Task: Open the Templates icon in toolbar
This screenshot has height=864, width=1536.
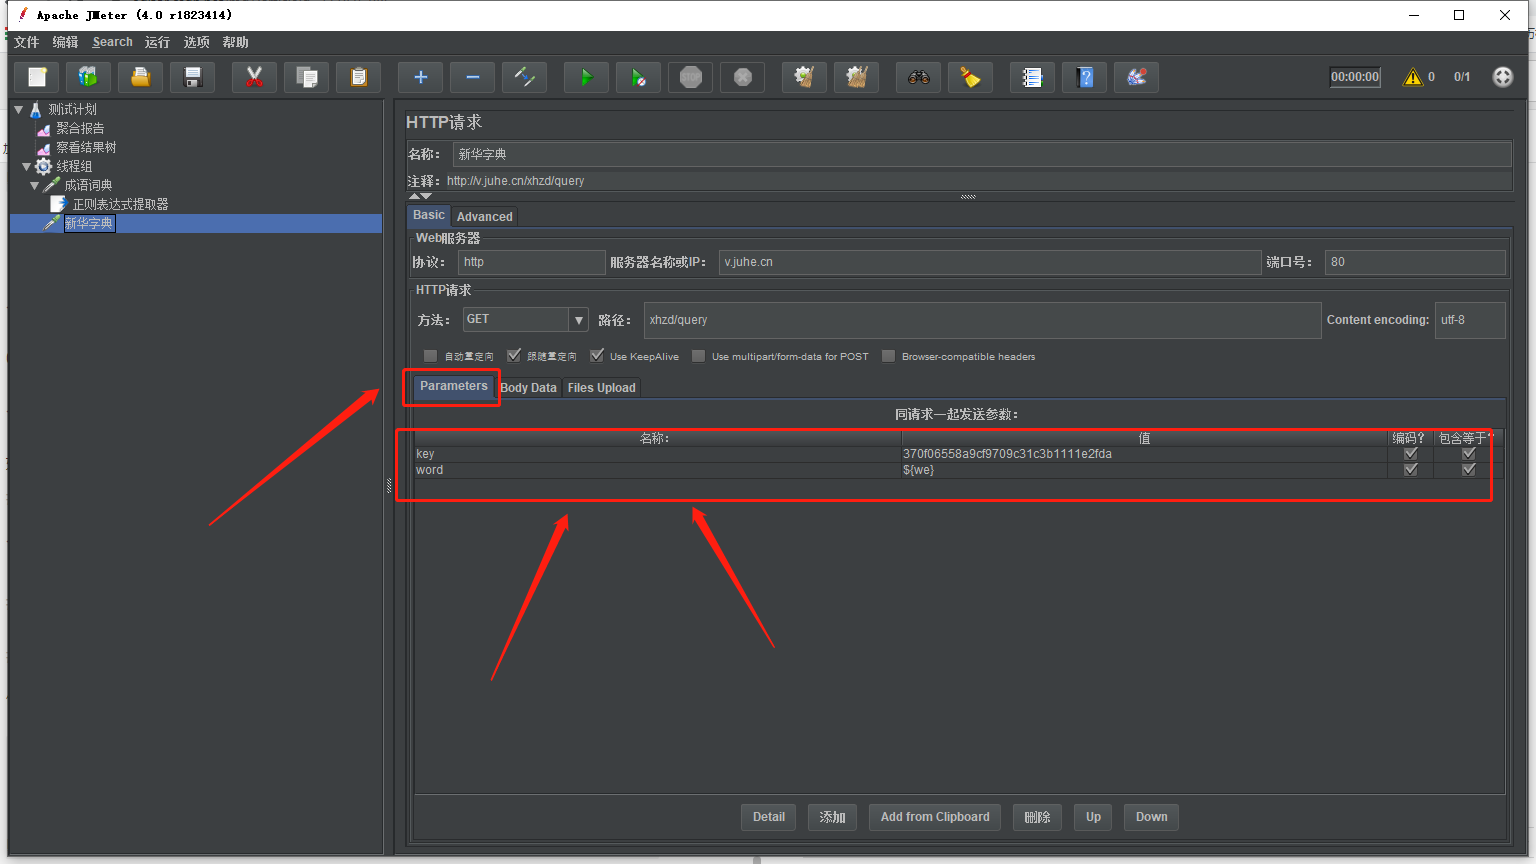Action: coord(88,77)
